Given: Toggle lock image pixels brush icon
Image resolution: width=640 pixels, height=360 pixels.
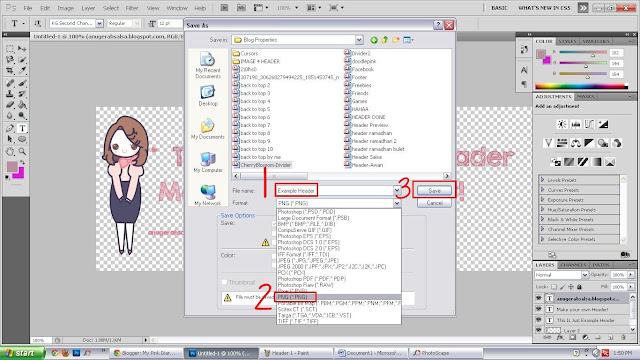Looking at the screenshot, I should coord(562,287).
